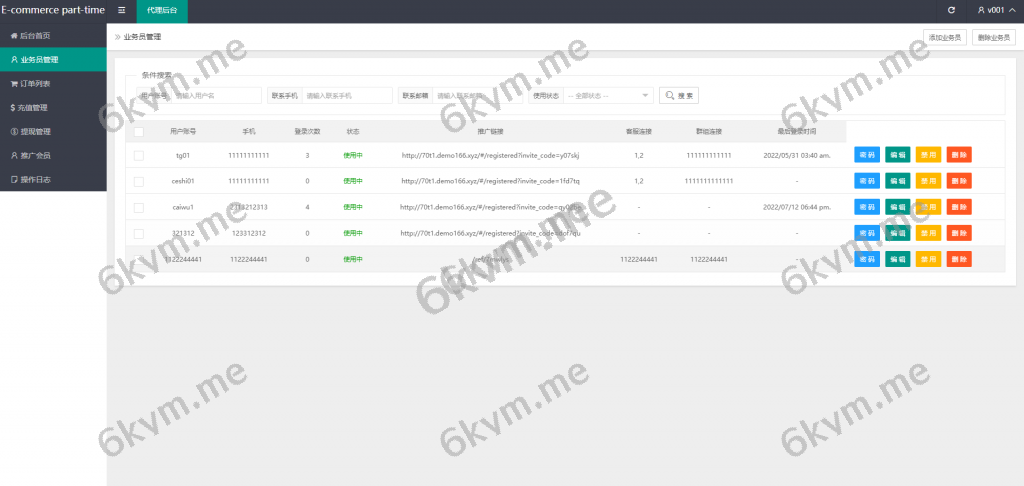This screenshot has height=486, width=1024.
Task: Select 业务员管理 in the sidebar menu
Action: (x=39, y=59)
